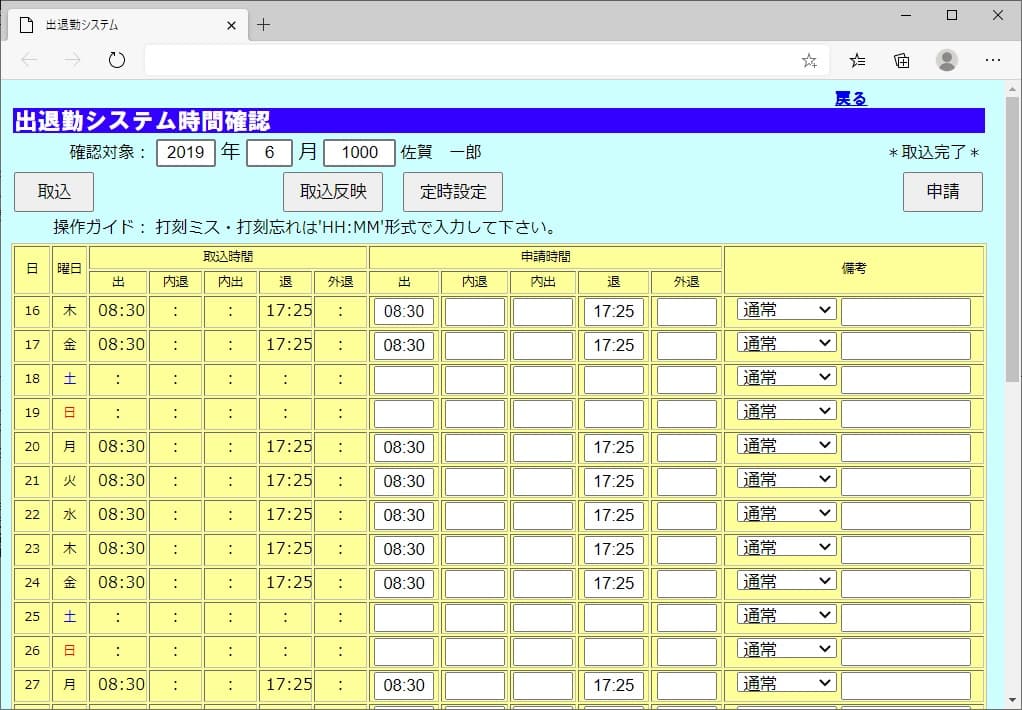Open the browser settings ellipsis menu

pyautogui.click(x=993, y=61)
